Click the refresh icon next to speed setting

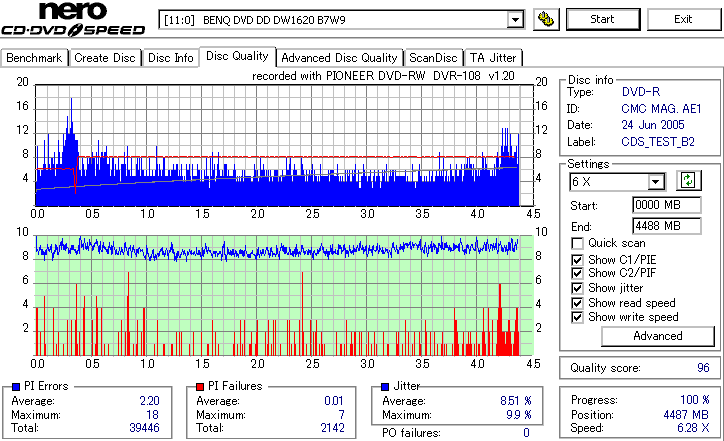tap(688, 181)
